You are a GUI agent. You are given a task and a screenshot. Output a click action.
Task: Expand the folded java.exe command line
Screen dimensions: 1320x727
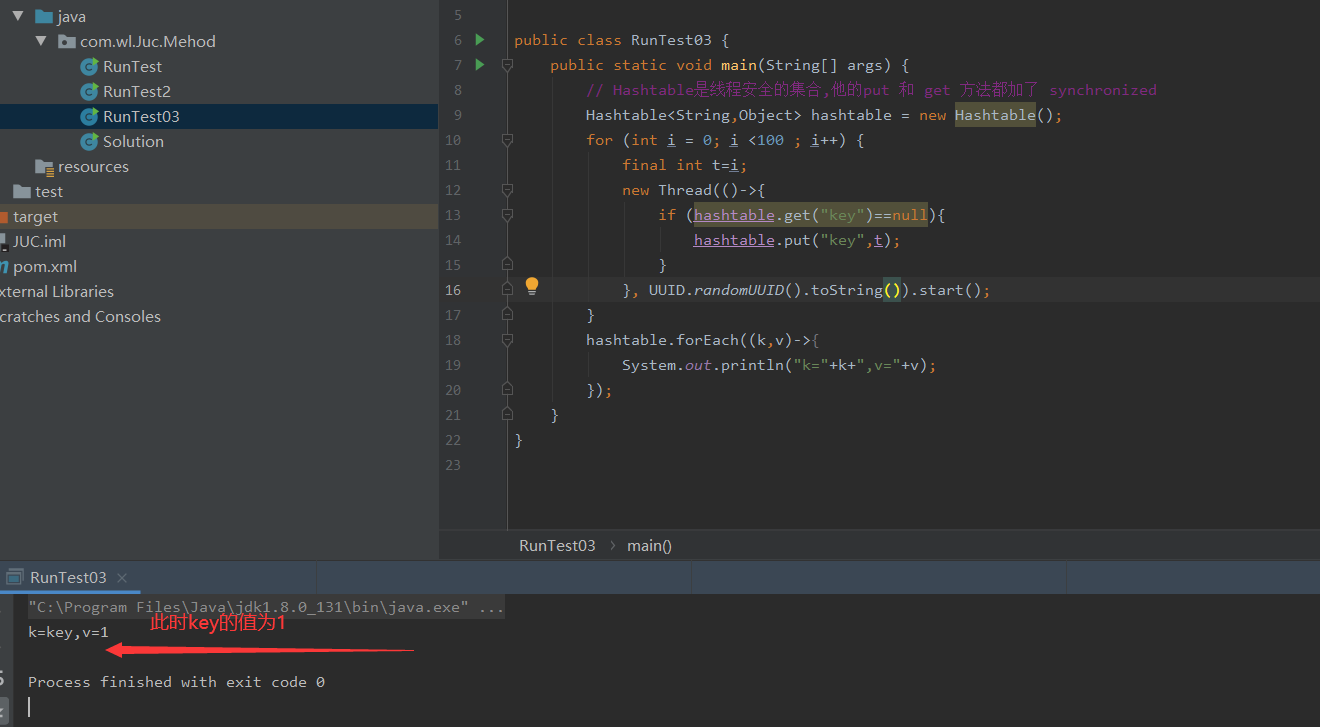click(x=266, y=607)
